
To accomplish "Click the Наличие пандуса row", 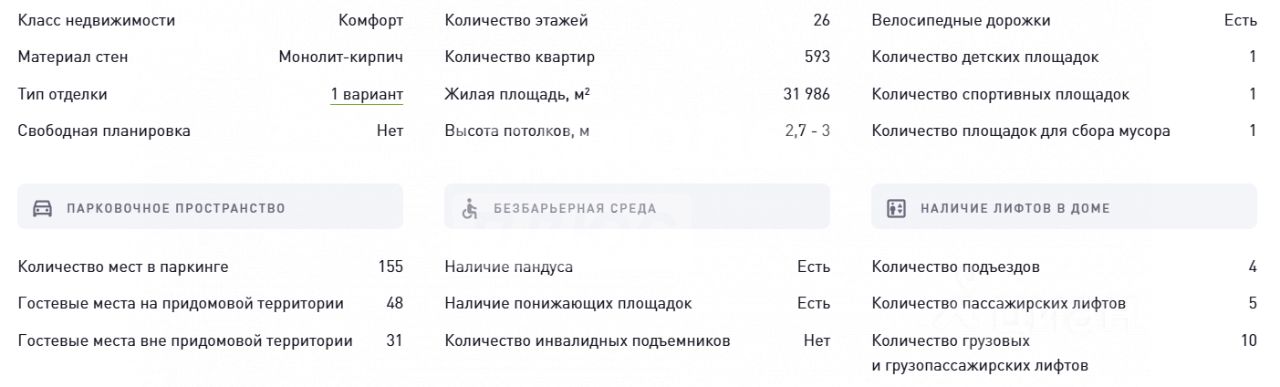I will click(x=637, y=267).
